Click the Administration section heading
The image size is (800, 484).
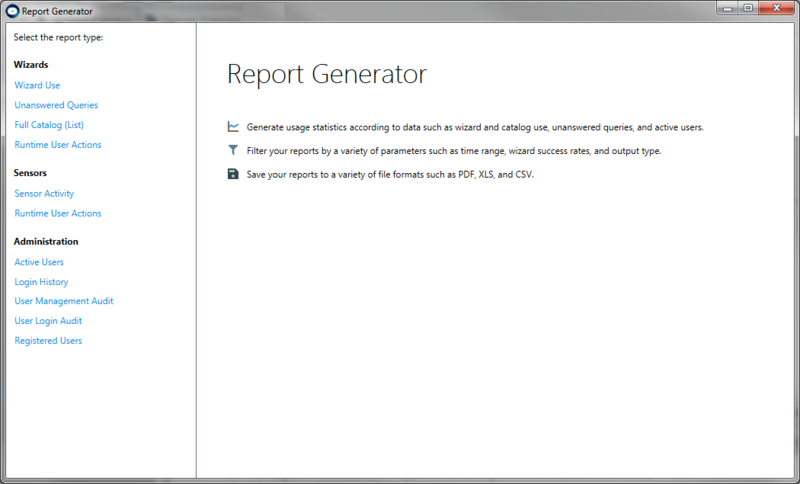click(46, 241)
